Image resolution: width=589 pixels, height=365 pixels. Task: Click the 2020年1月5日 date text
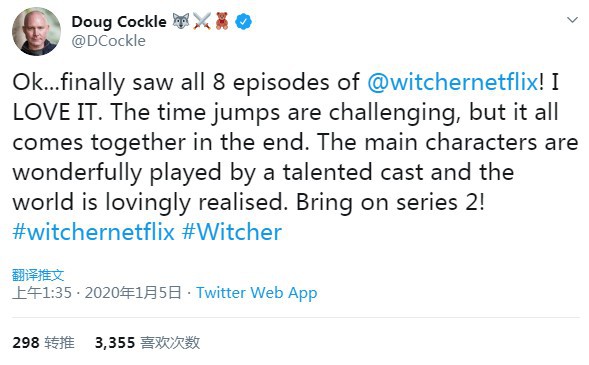click(133, 293)
